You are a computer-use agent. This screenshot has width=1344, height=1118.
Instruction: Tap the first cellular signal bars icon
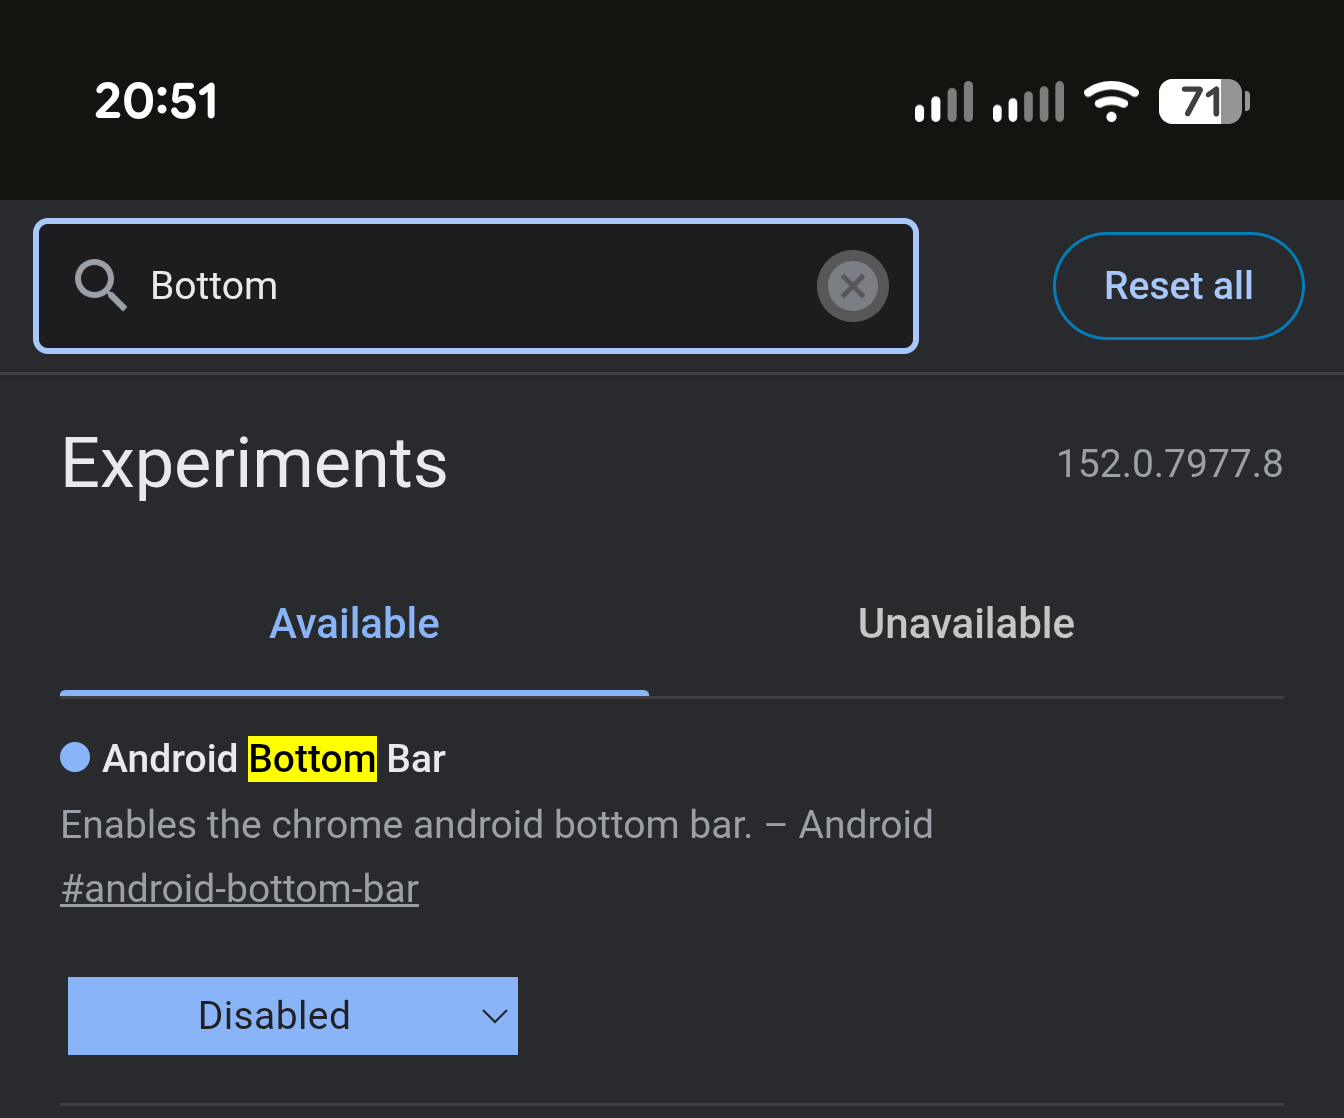[944, 101]
